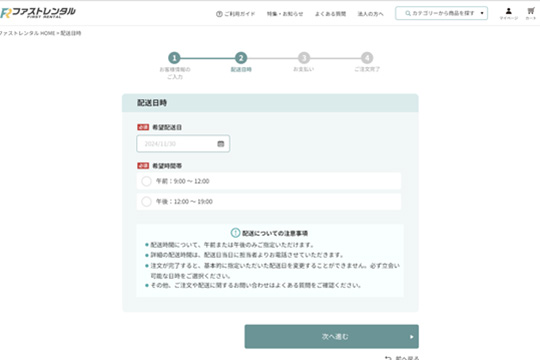Click 希望配送日 label
The height and width of the screenshot is (360, 540).
coord(167,127)
